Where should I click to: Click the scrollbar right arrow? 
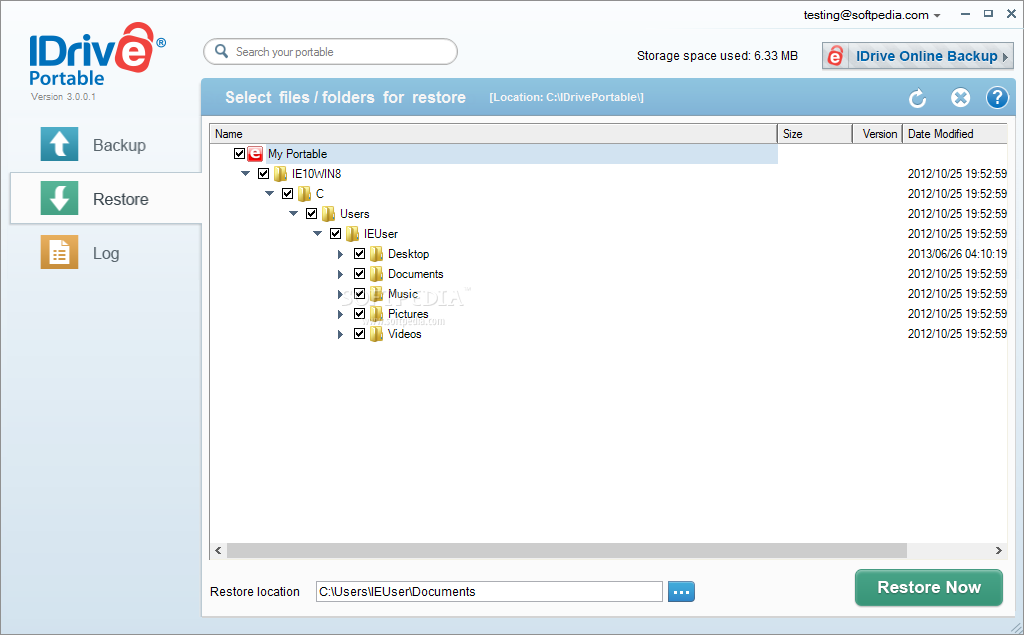999,551
